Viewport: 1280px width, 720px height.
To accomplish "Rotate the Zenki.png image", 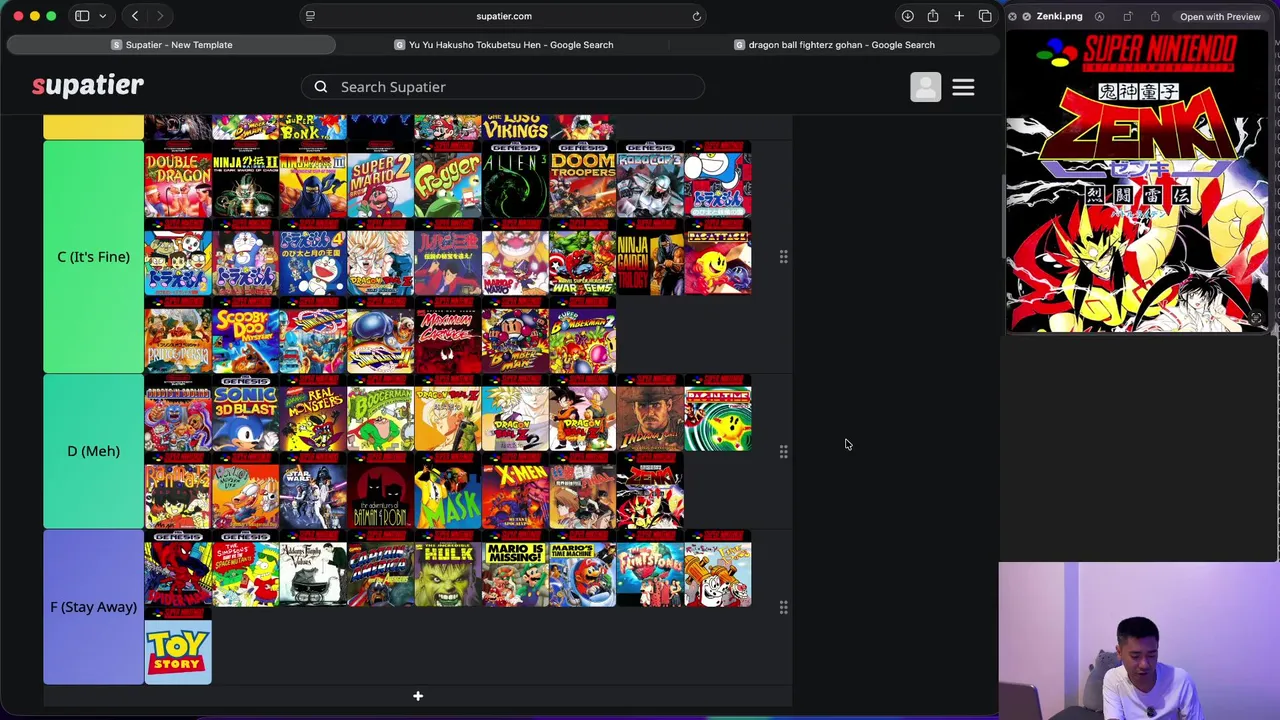I will (1127, 16).
